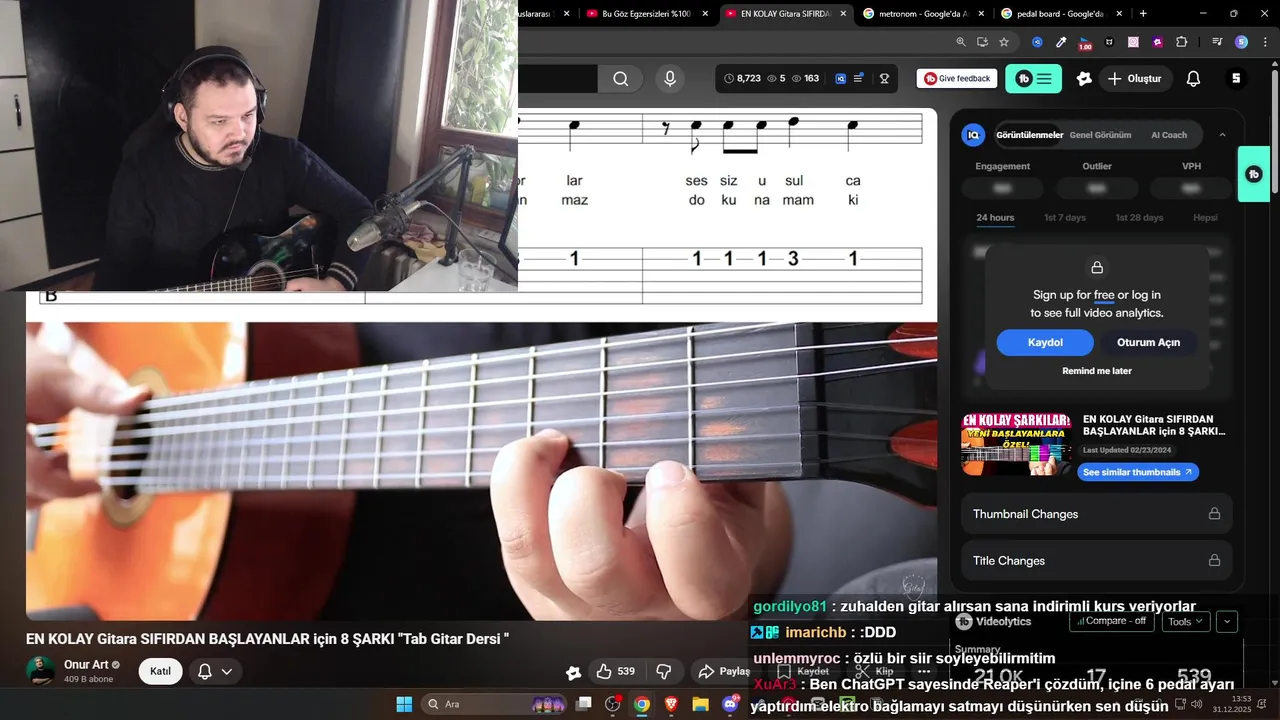Click the Oturum Açın button
1280x720 pixels.
[x=1148, y=342]
